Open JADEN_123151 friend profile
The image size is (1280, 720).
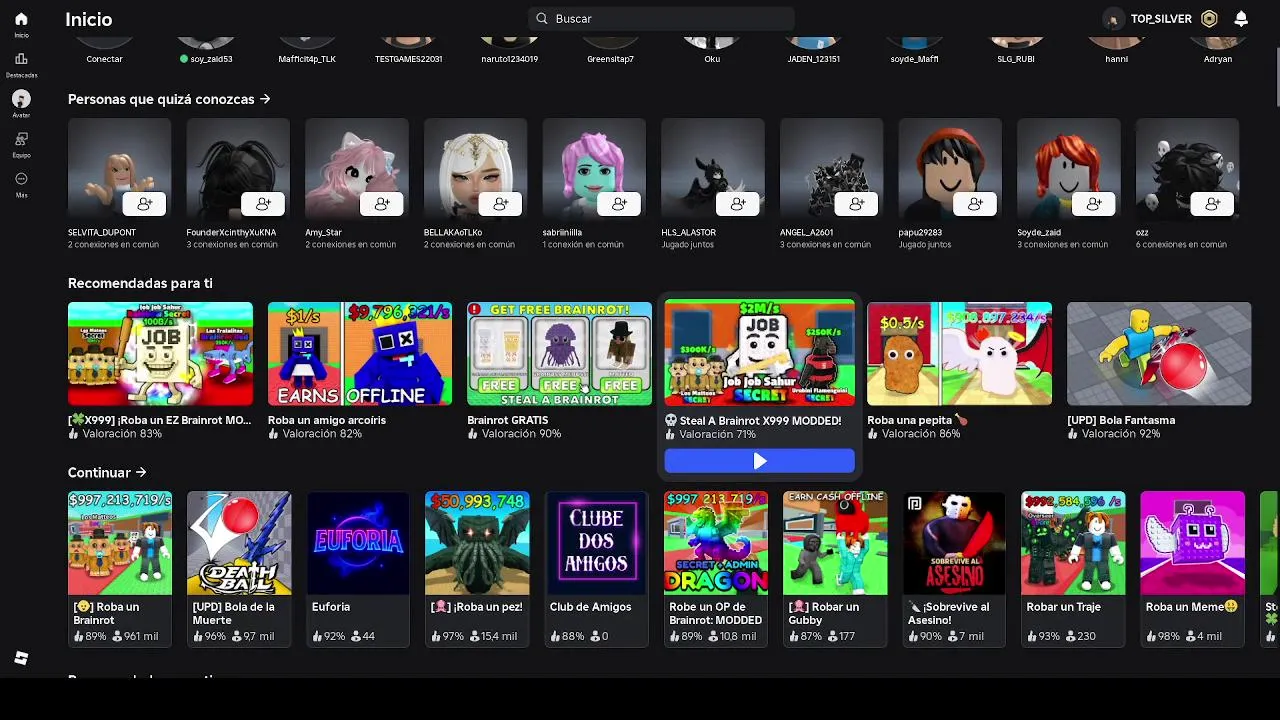[x=813, y=50]
